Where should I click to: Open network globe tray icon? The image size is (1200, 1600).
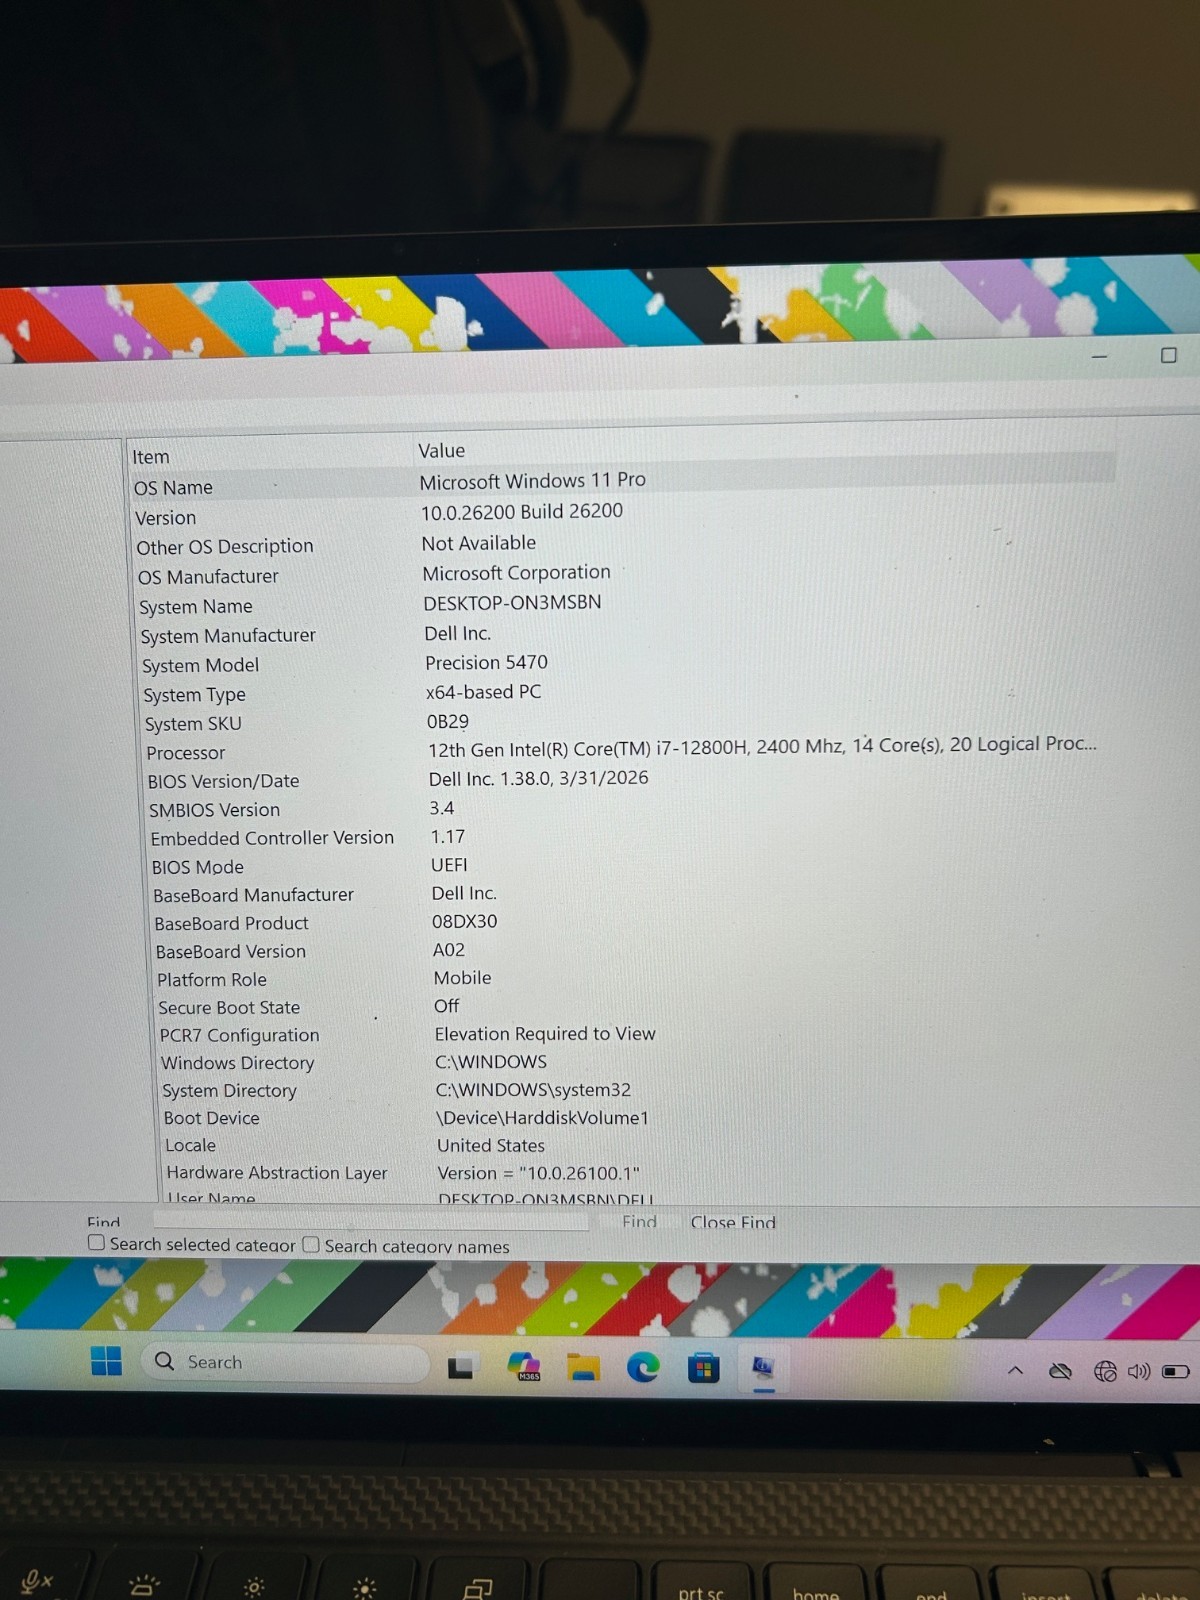(x=1105, y=1371)
